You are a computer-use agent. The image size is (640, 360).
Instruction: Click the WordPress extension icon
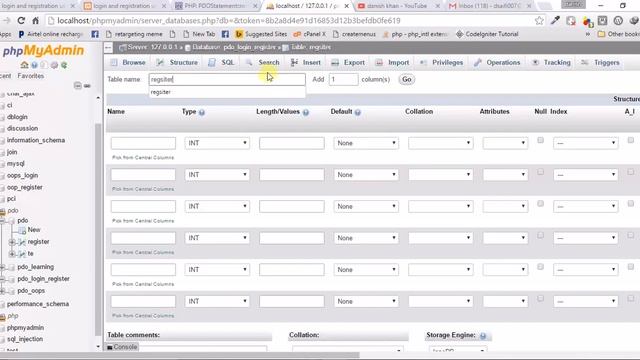tap(618, 20)
